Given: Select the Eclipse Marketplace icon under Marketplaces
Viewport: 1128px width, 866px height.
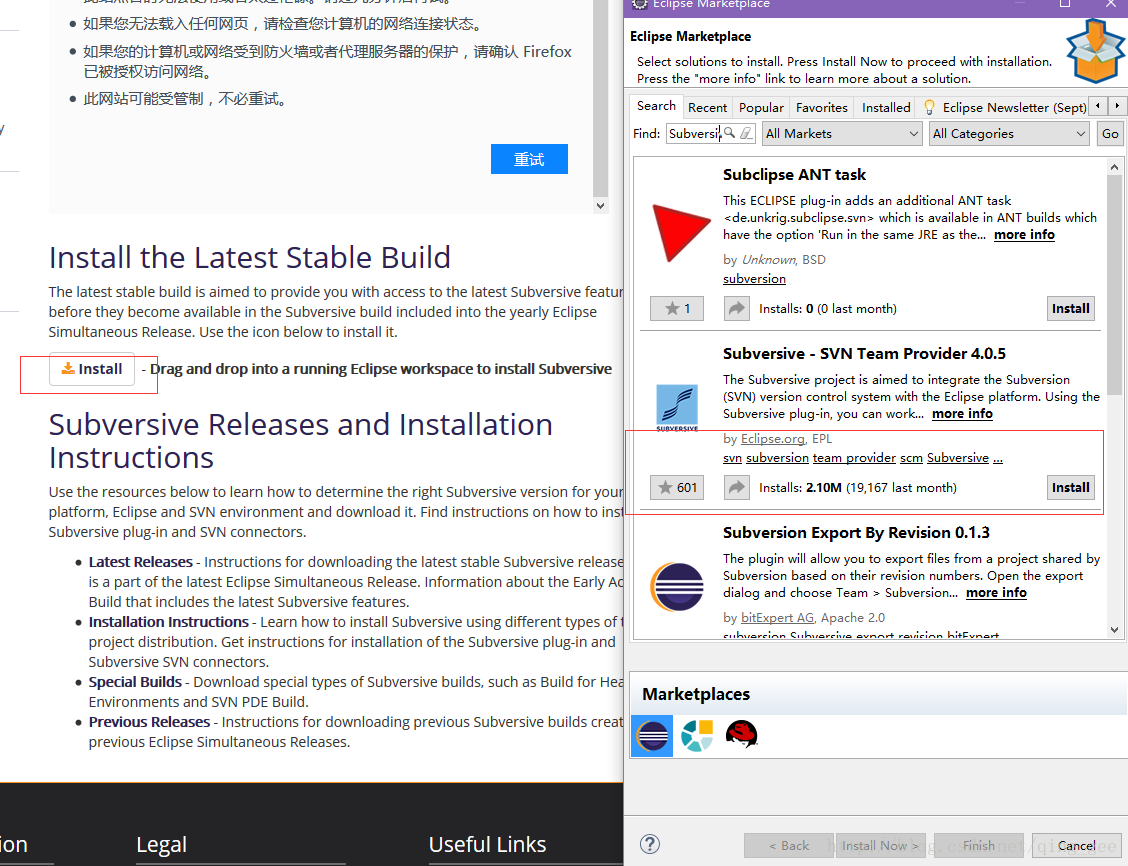Looking at the screenshot, I should click(x=652, y=736).
